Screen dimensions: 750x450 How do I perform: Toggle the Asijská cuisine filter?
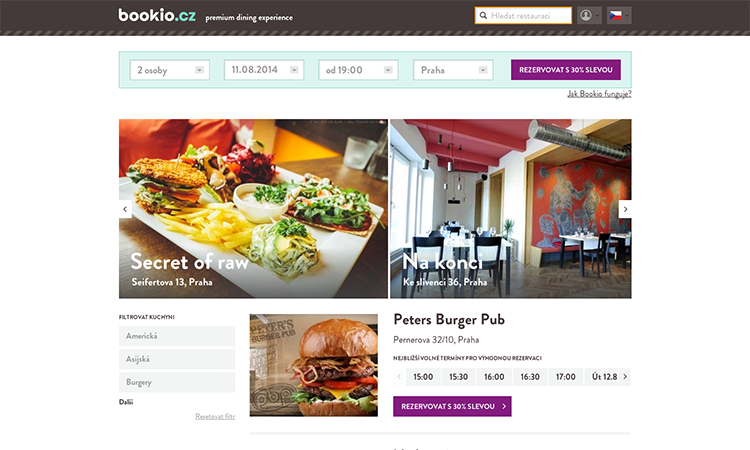click(x=177, y=359)
